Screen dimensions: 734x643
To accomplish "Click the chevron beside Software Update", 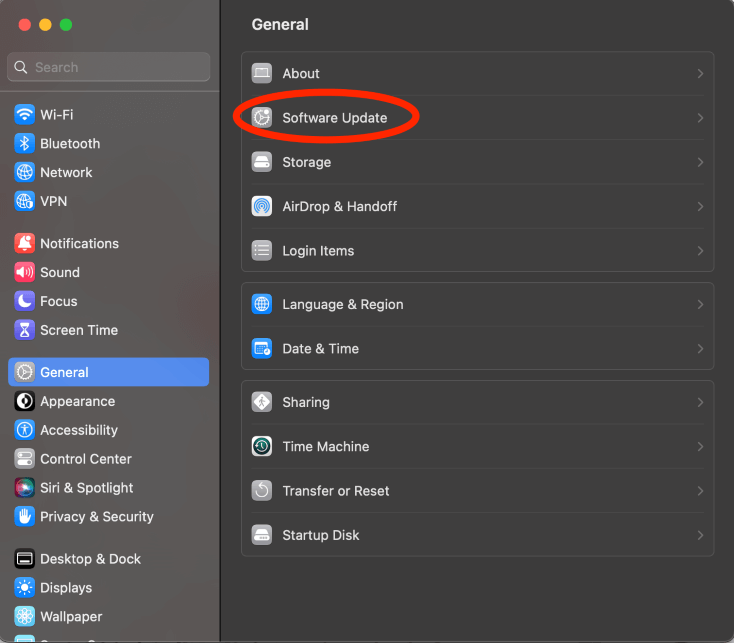I will click(700, 118).
